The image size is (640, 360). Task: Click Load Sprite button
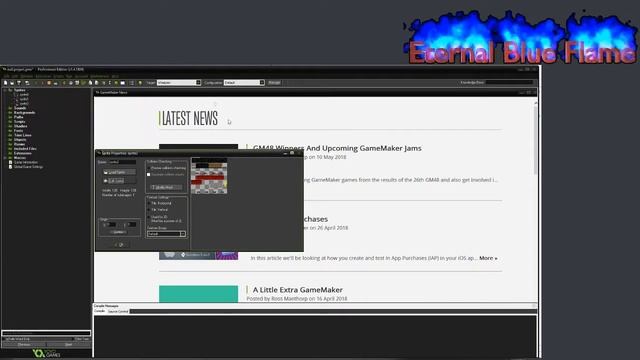pyautogui.click(x=119, y=172)
